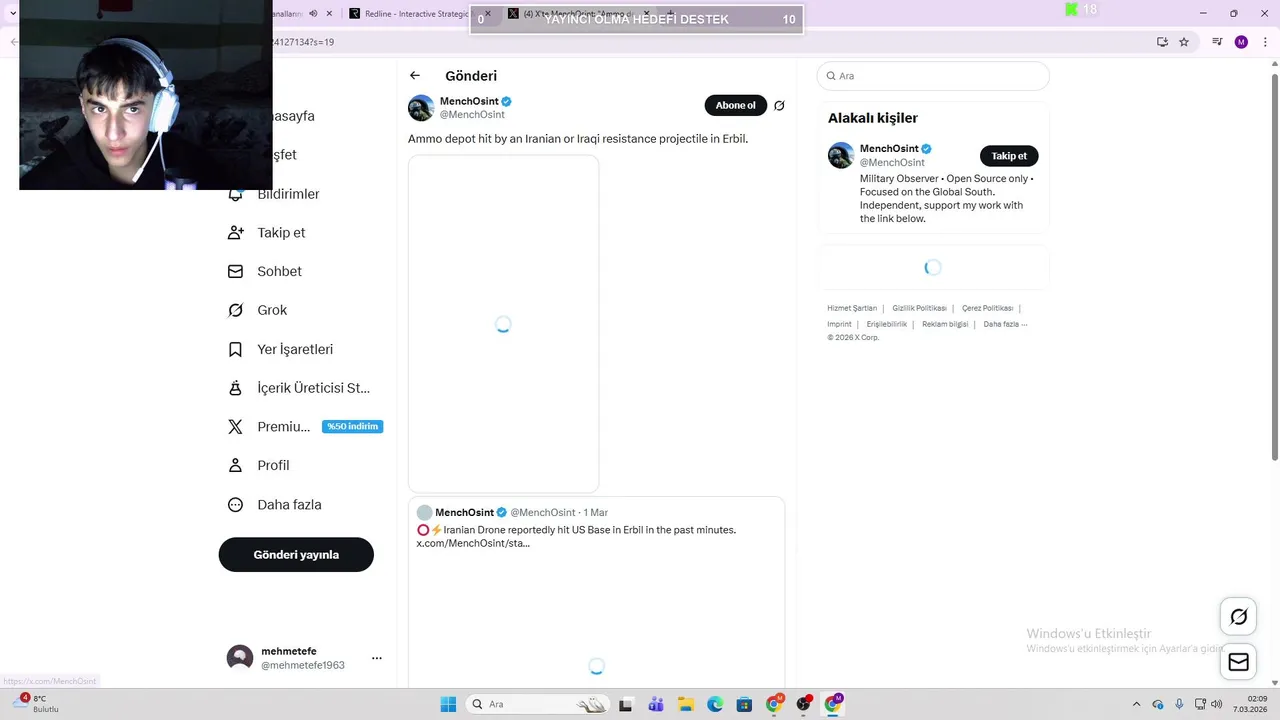Open Microsoft Teams on the taskbar
Image resolution: width=1280 pixels, height=720 pixels.
656,704
